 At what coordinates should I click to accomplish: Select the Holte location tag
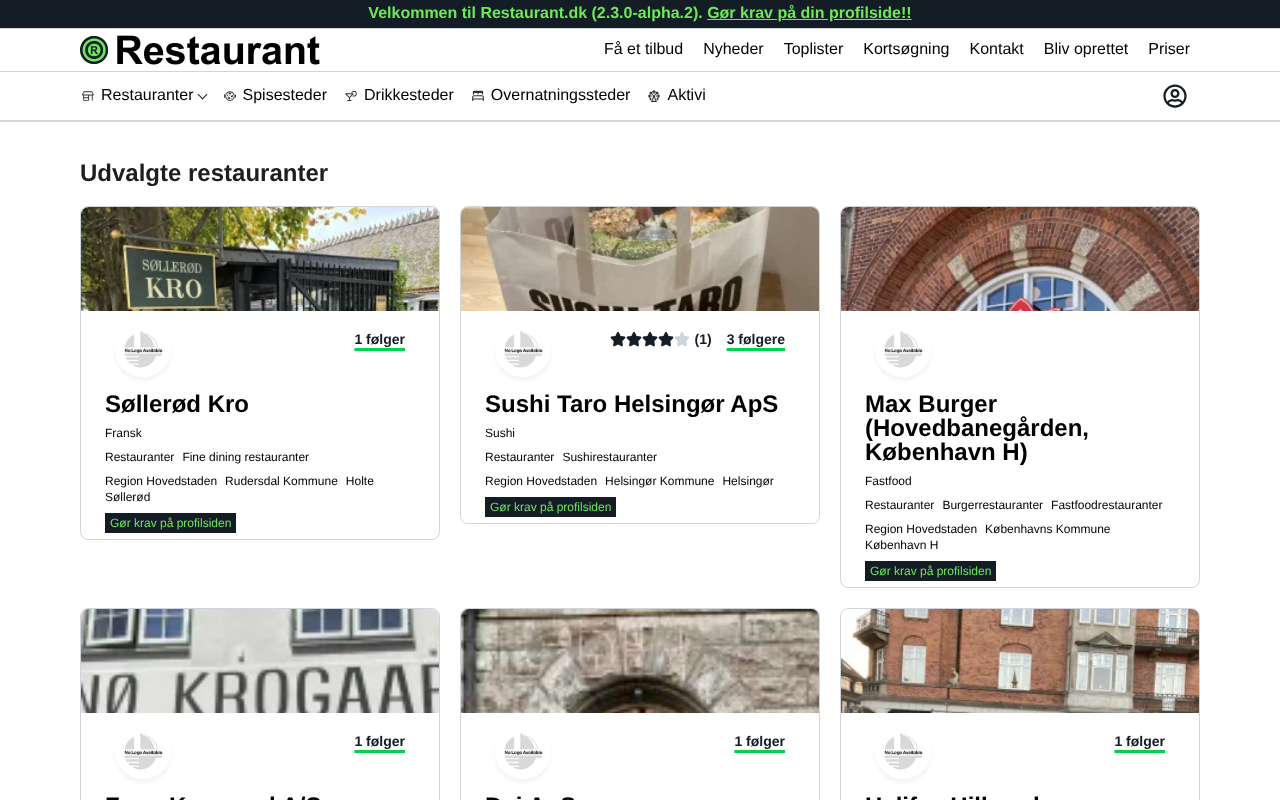[x=360, y=481]
